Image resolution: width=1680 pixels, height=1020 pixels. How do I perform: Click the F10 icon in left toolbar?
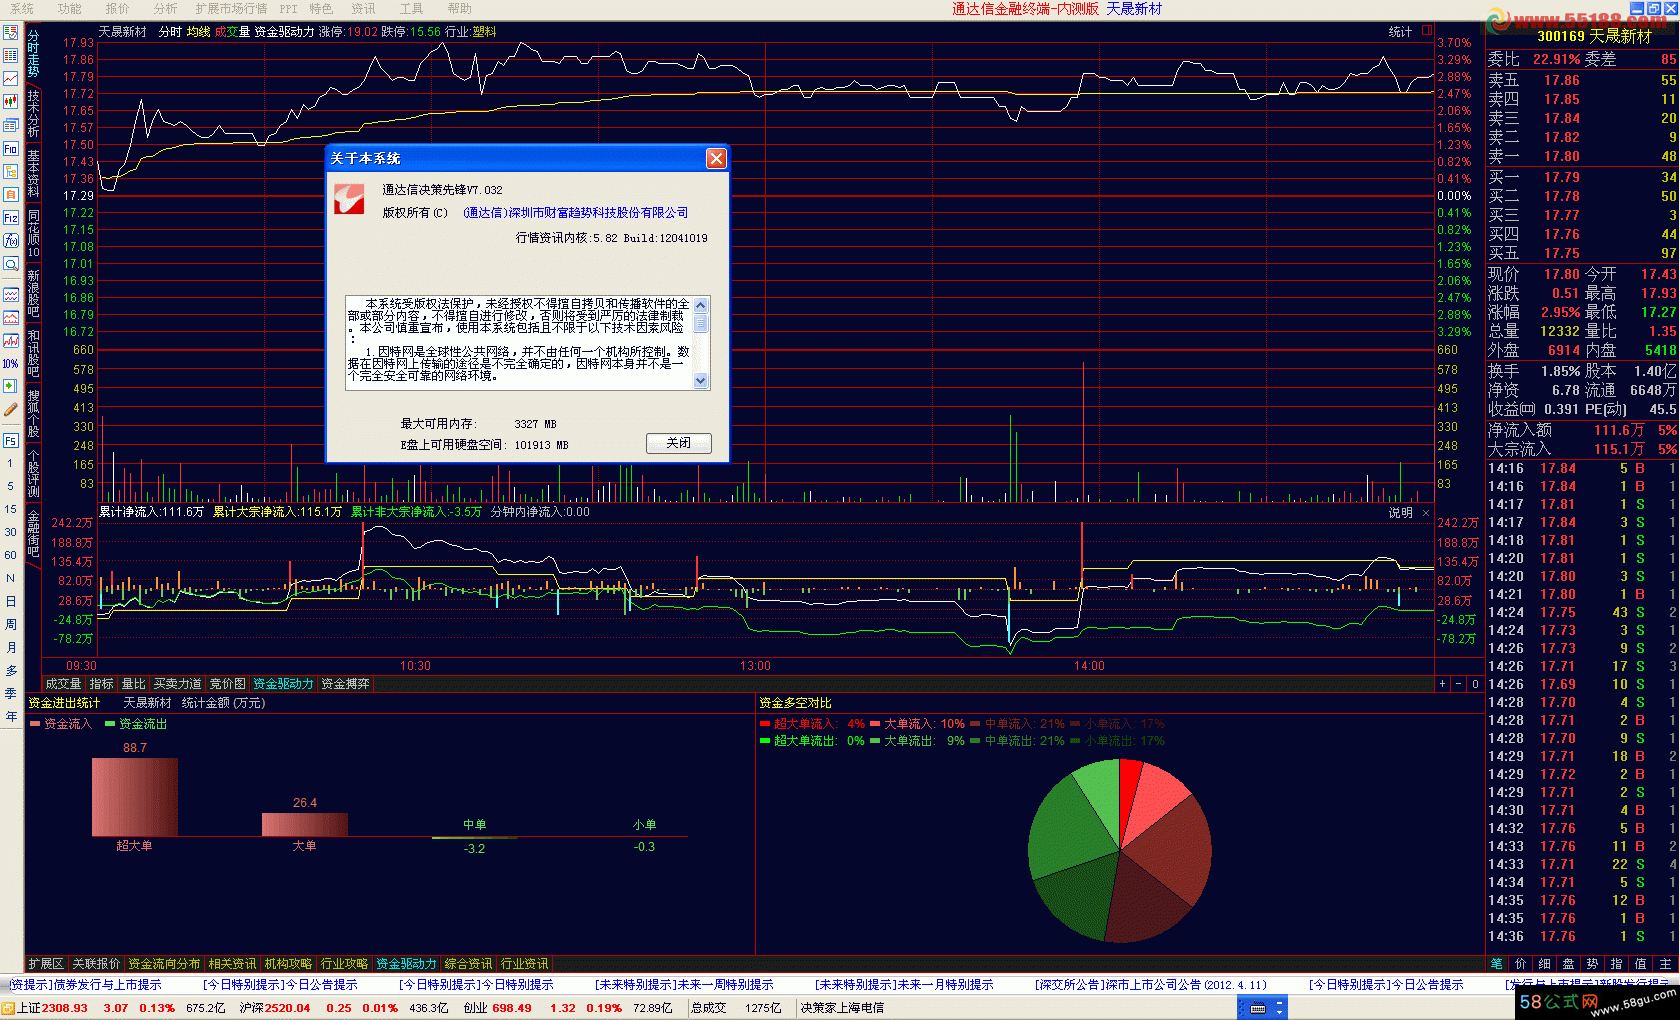click(x=11, y=149)
